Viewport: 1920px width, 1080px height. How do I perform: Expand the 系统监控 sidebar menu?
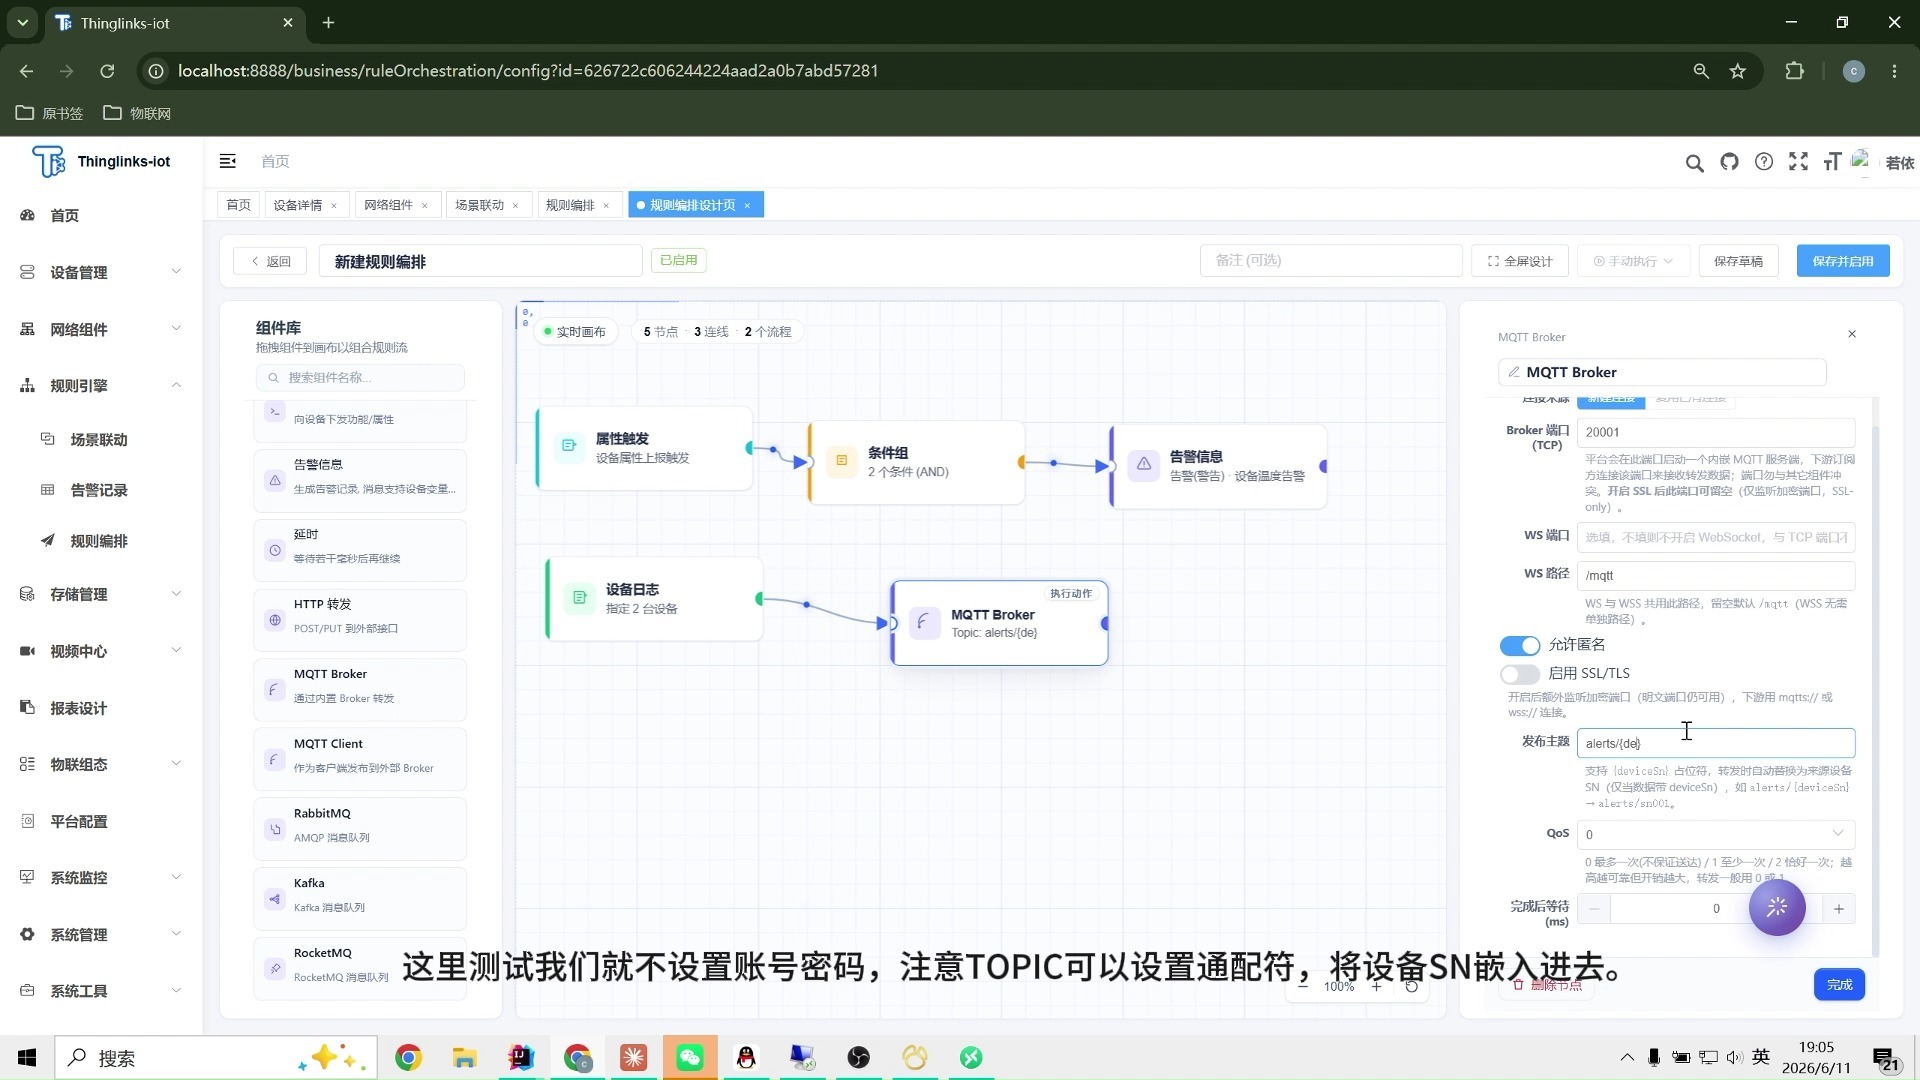click(x=101, y=877)
